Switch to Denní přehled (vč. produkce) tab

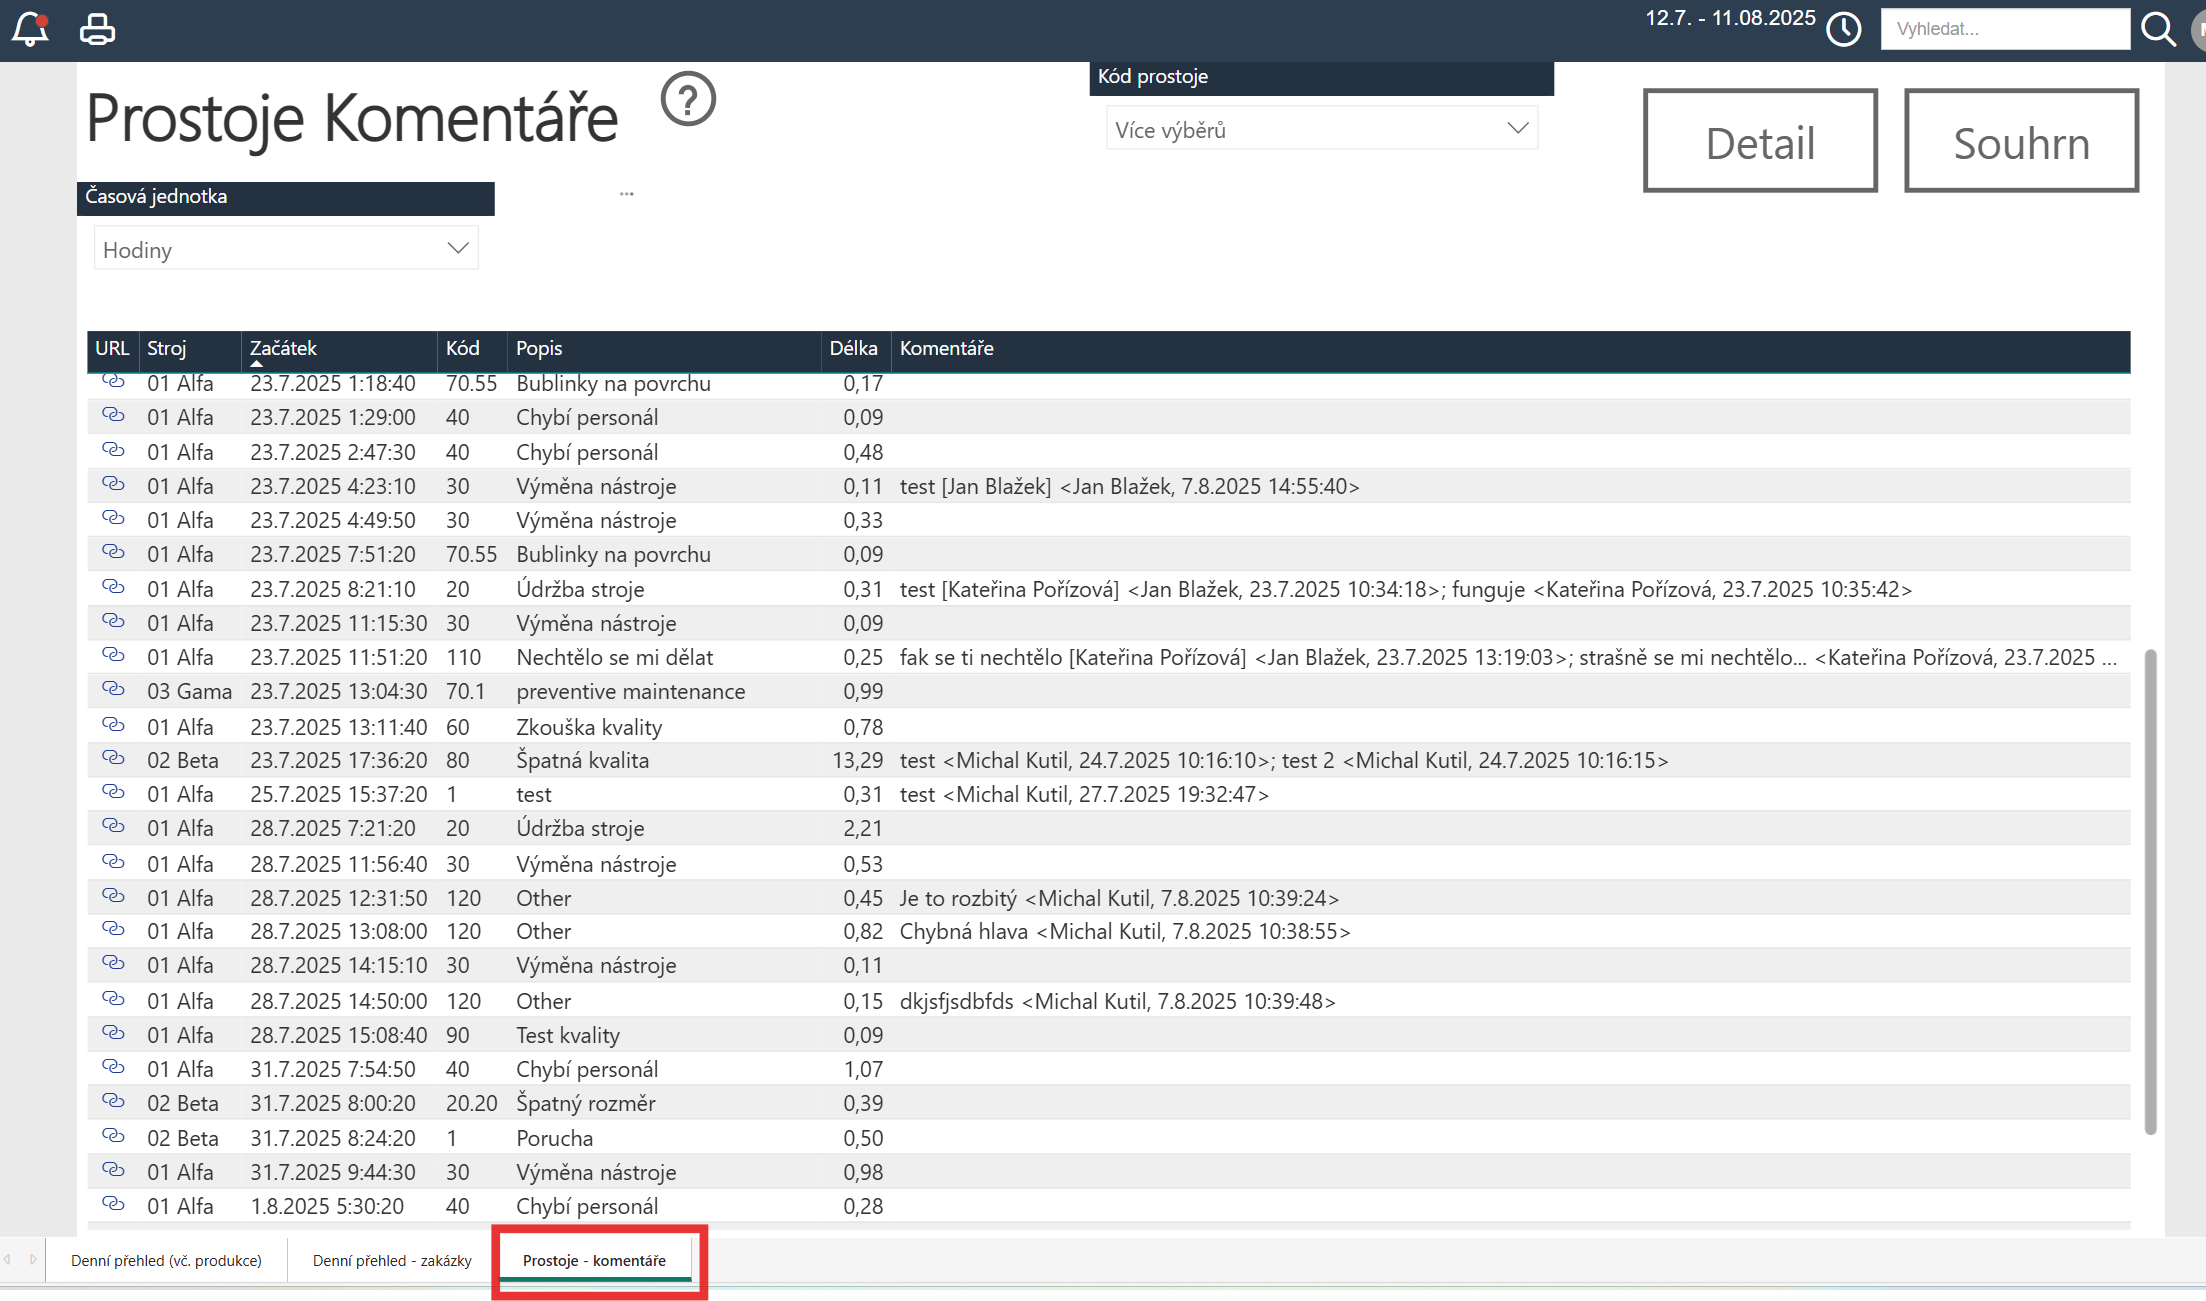point(166,1260)
